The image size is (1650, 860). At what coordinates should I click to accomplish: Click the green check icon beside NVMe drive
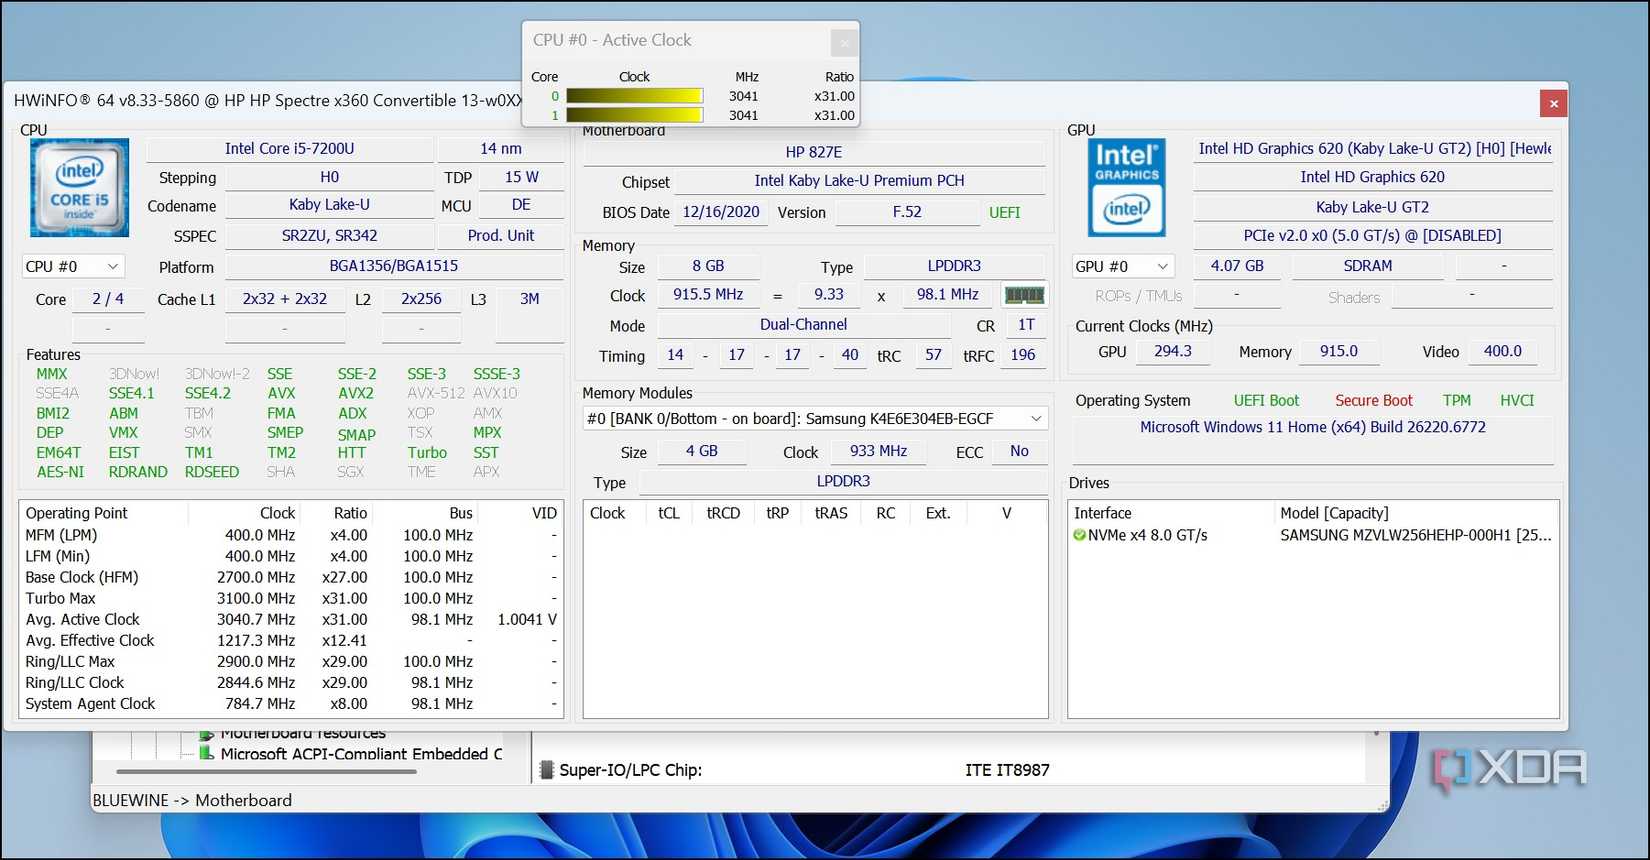pos(1080,535)
